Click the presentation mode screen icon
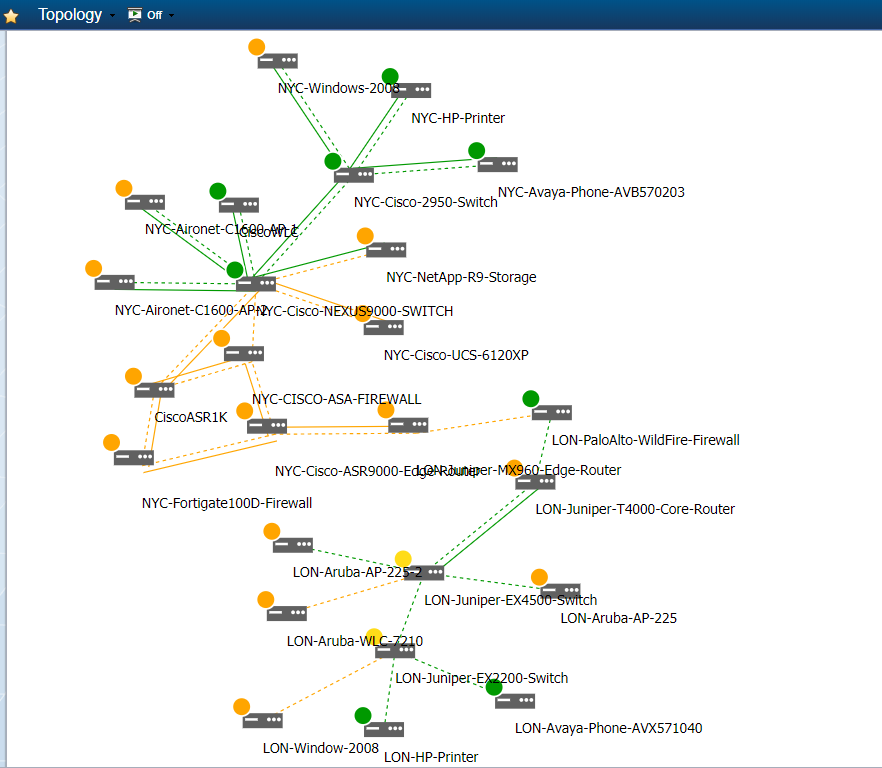Viewport: 882px width, 768px height. click(x=134, y=15)
